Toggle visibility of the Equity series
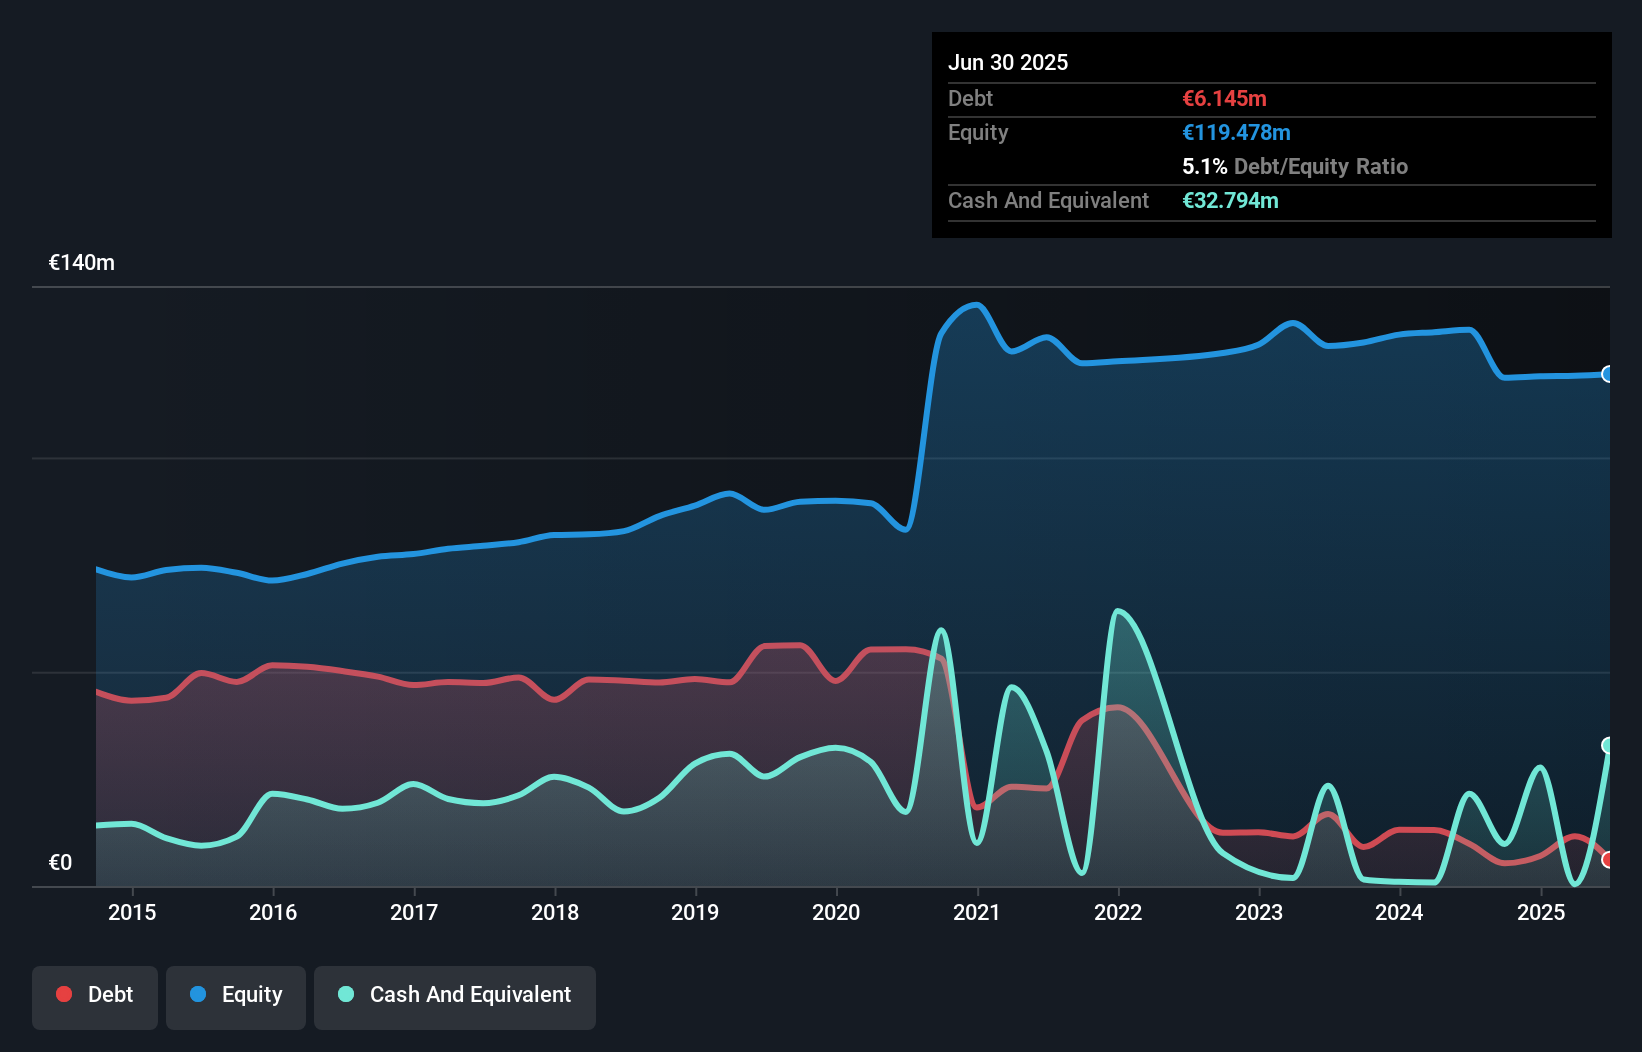This screenshot has height=1052, width=1642. (235, 995)
